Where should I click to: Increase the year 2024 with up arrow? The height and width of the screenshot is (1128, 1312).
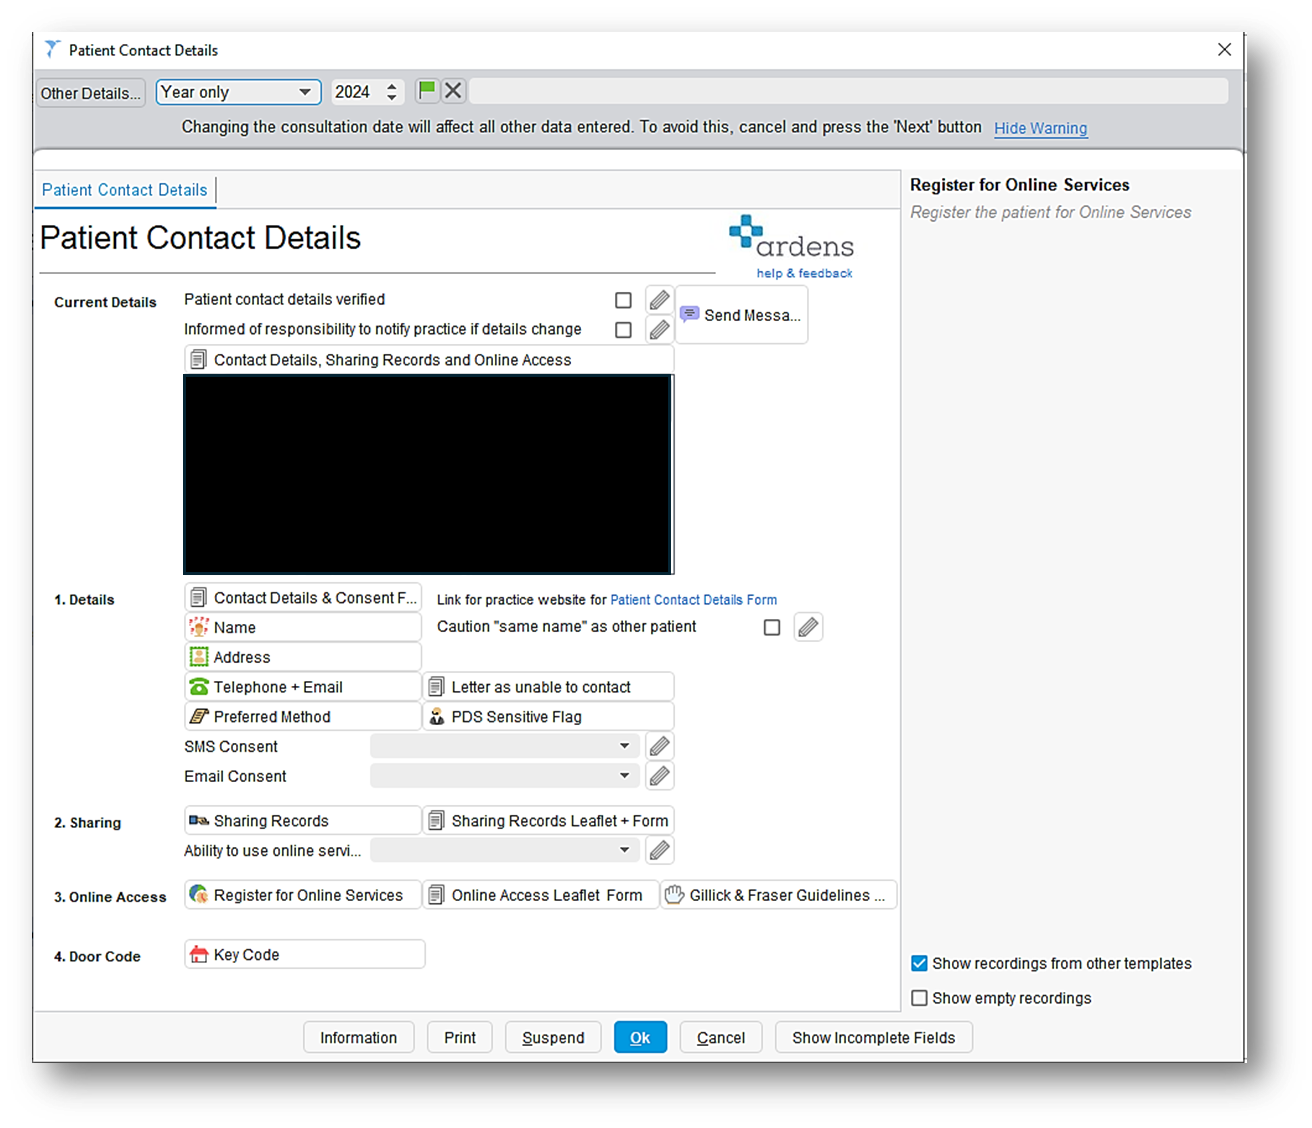click(392, 86)
